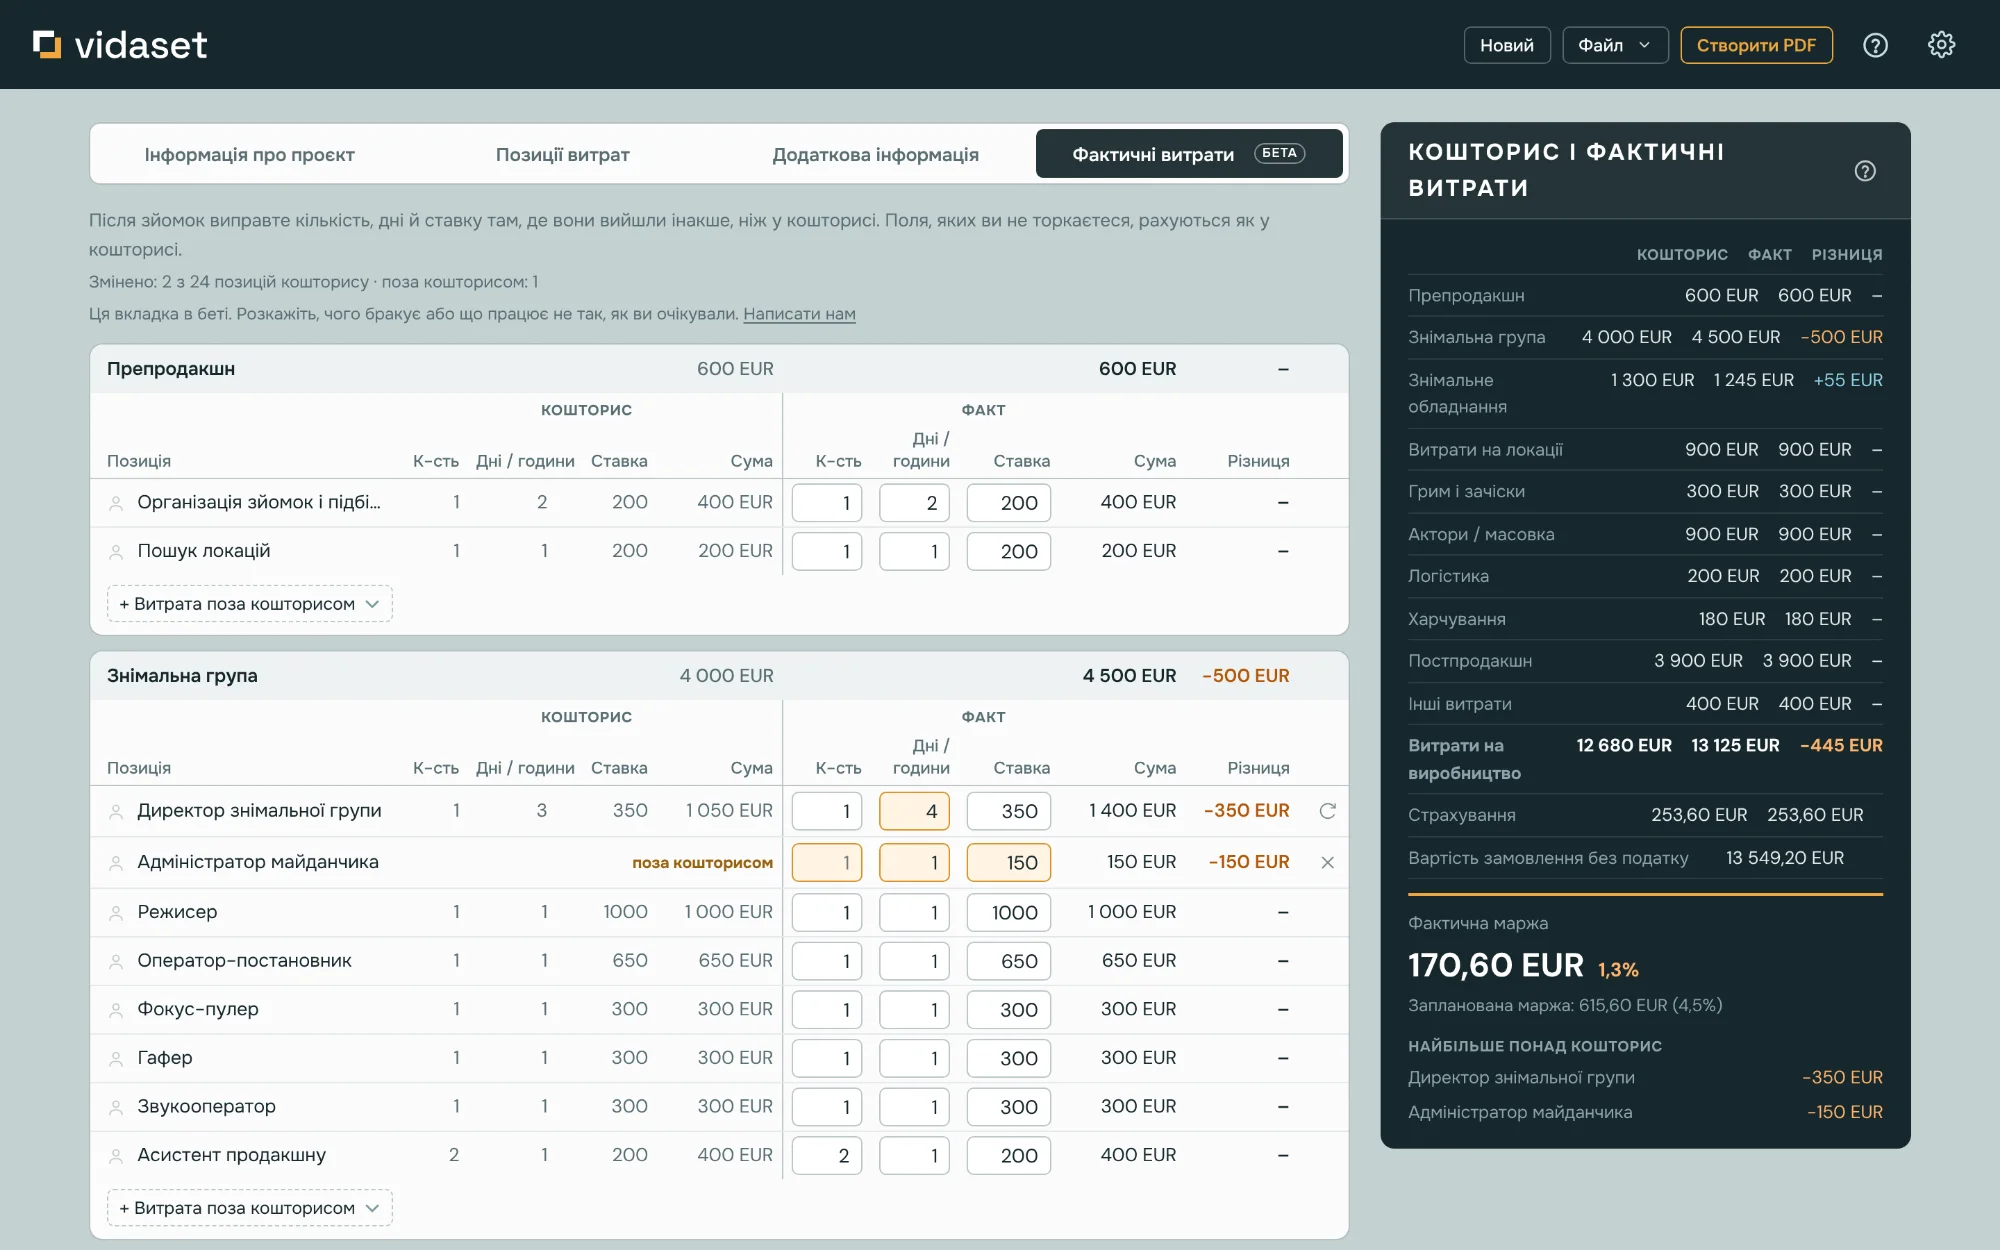Click person icon beside Адміністратор майданчика

pos(116,863)
